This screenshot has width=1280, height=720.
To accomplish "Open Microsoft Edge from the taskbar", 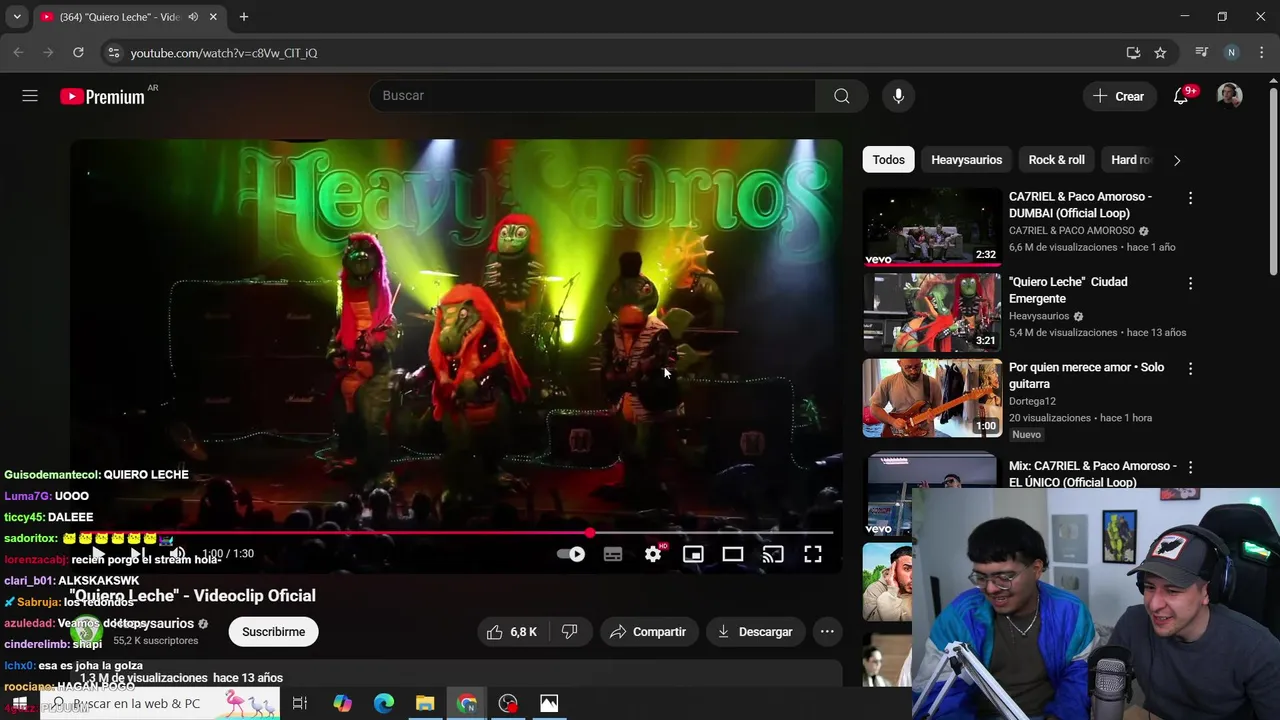I will [x=384, y=704].
